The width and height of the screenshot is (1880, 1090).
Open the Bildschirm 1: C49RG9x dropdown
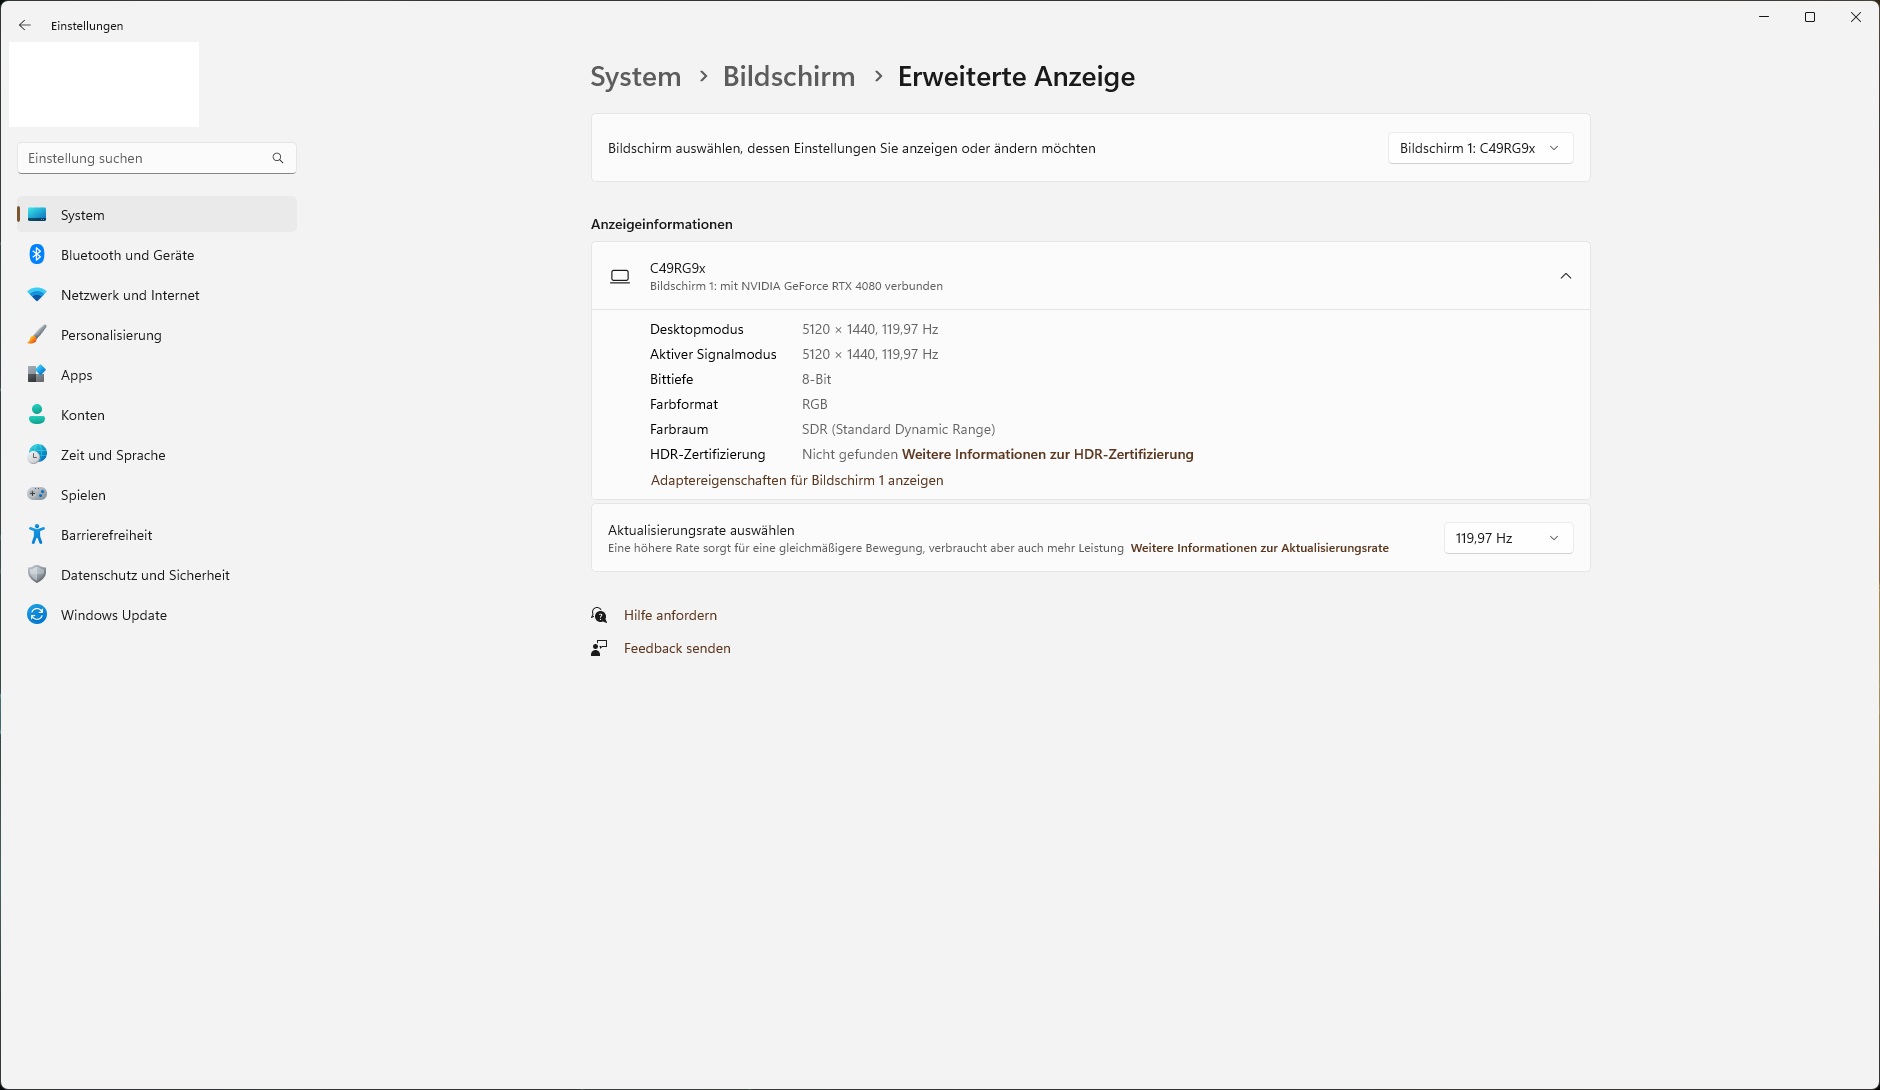pos(1480,148)
